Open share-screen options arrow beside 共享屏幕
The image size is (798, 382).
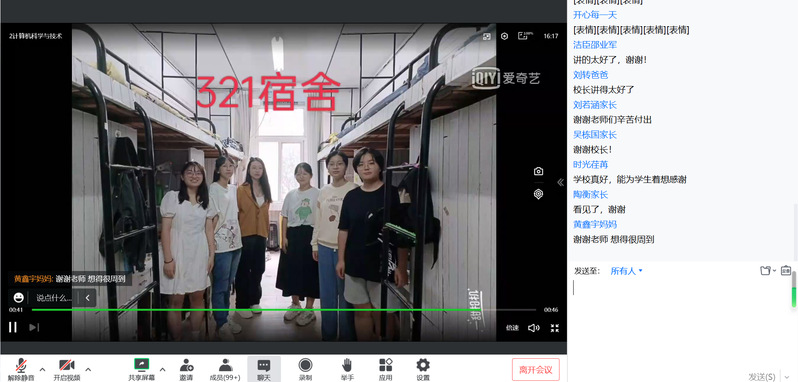pos(163,369)
